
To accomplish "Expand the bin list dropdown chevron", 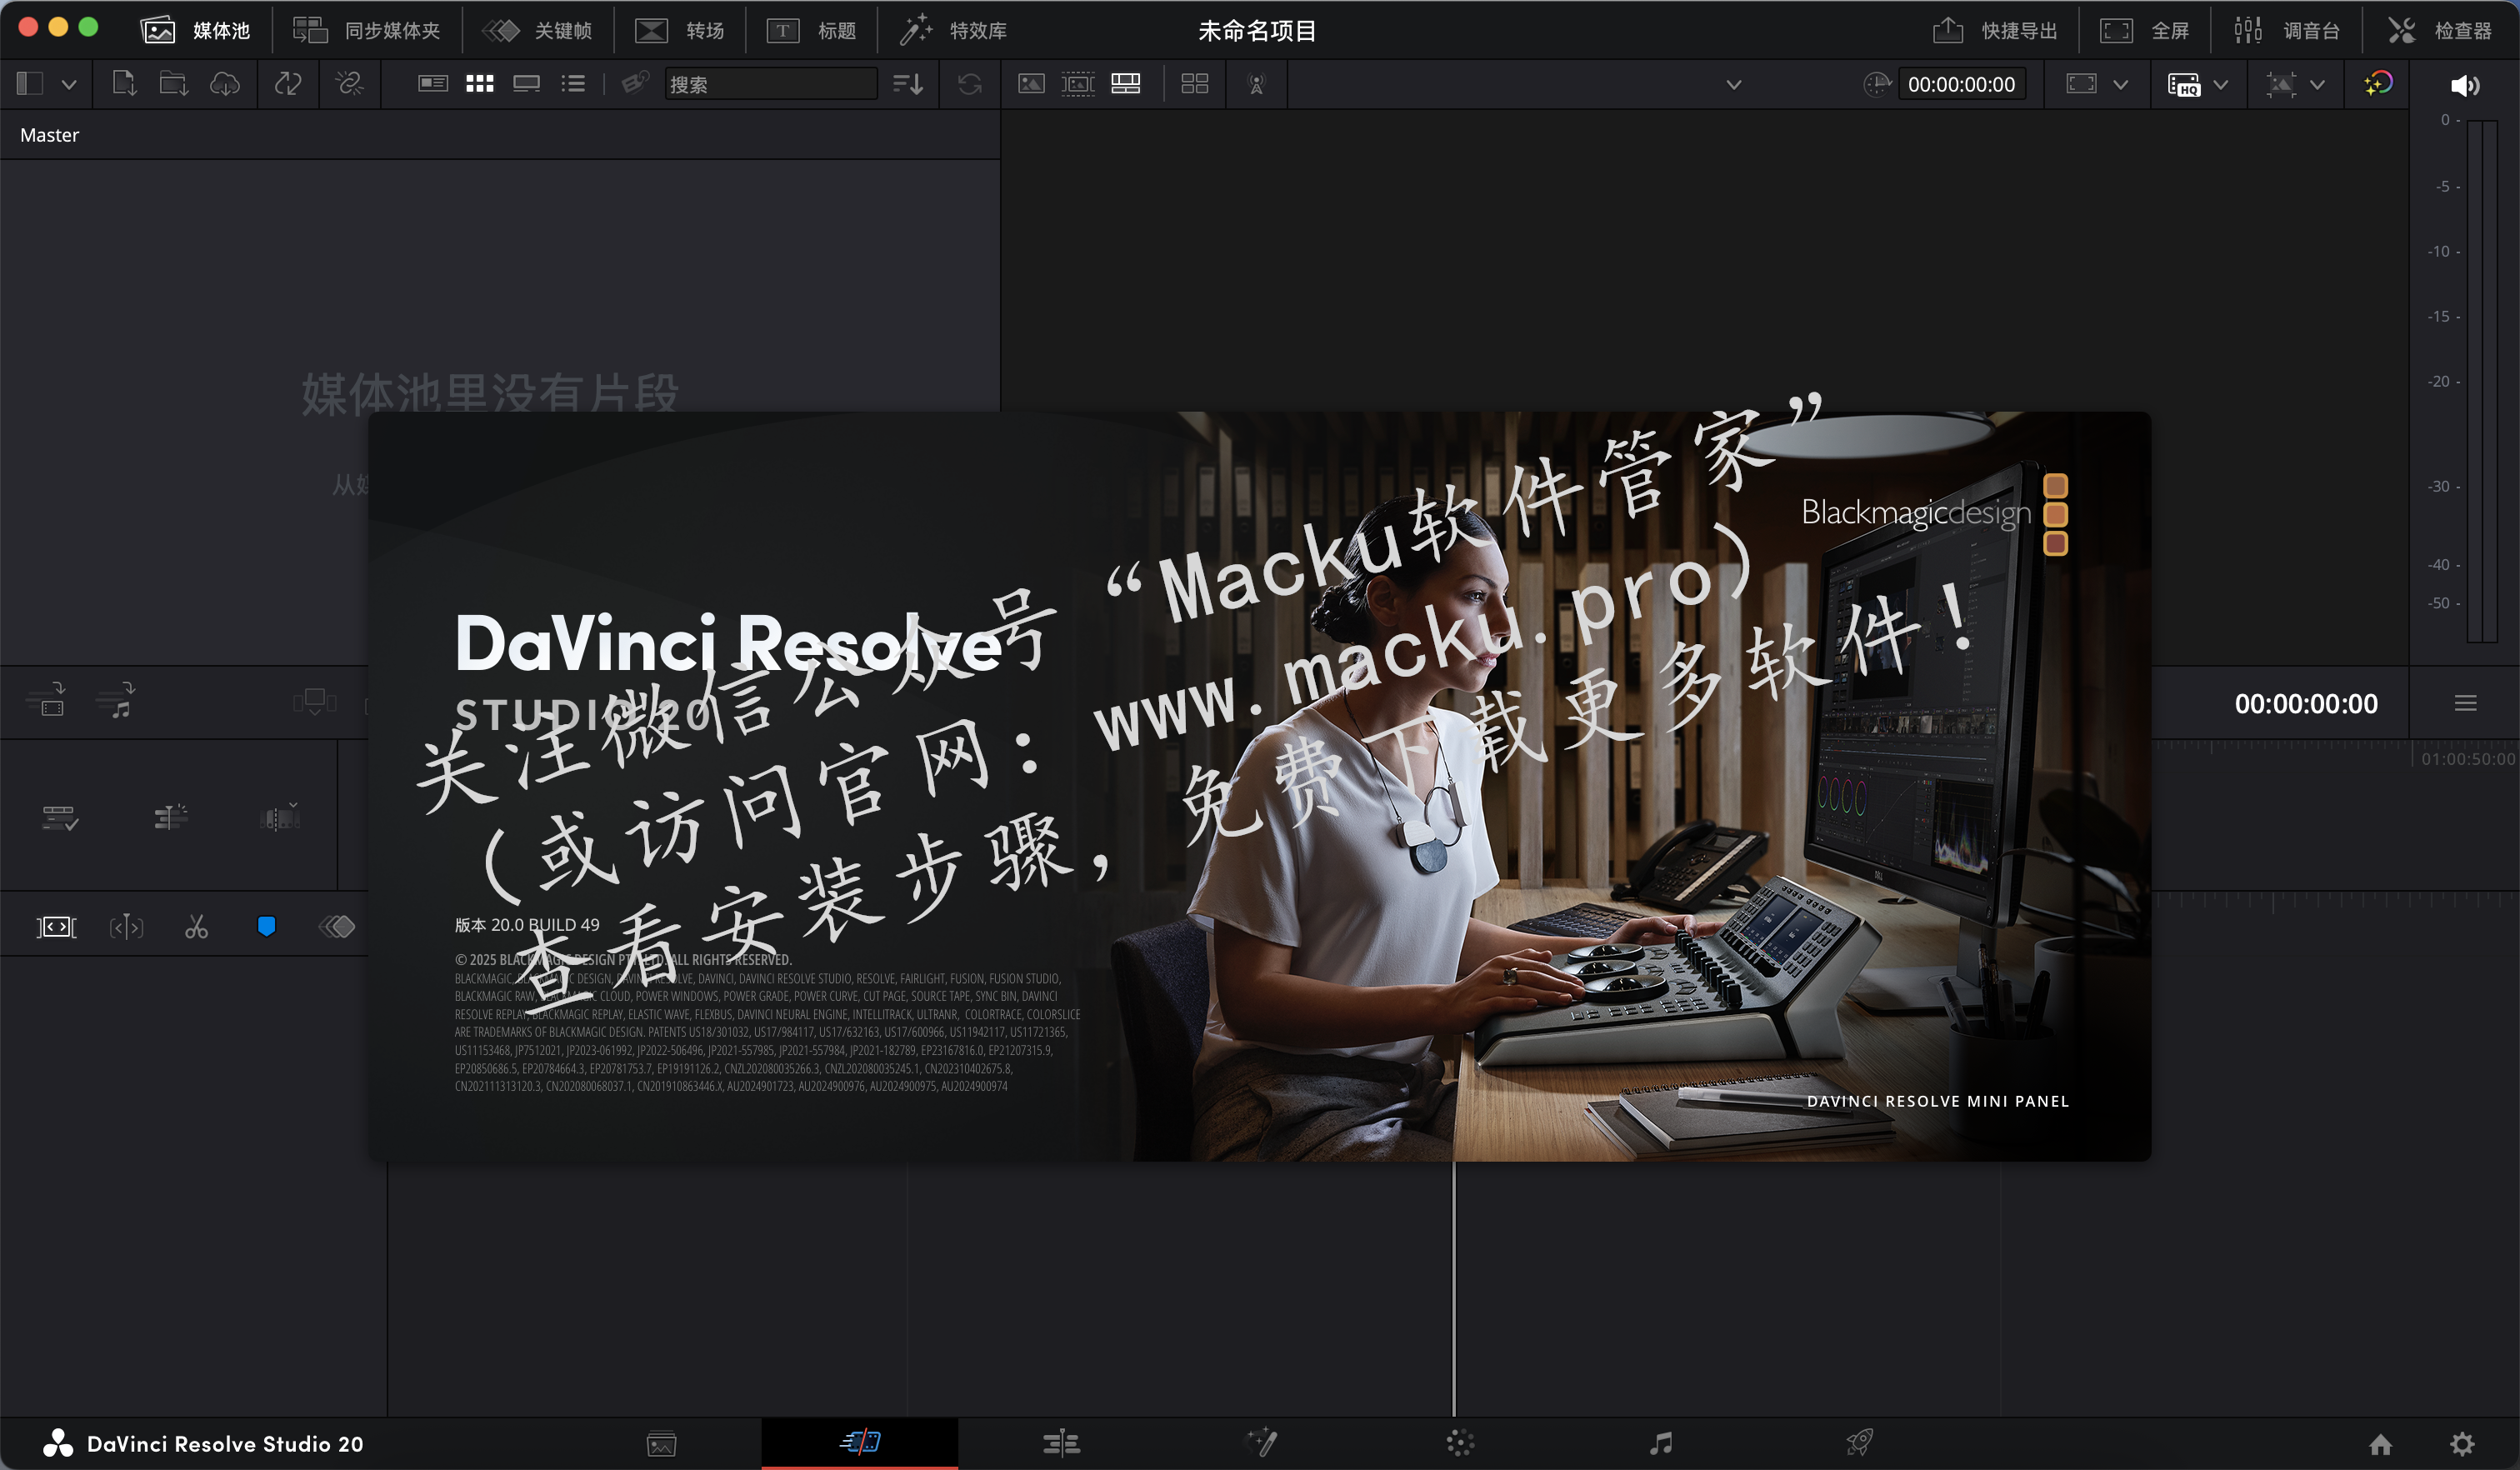I will pos(69,85).
